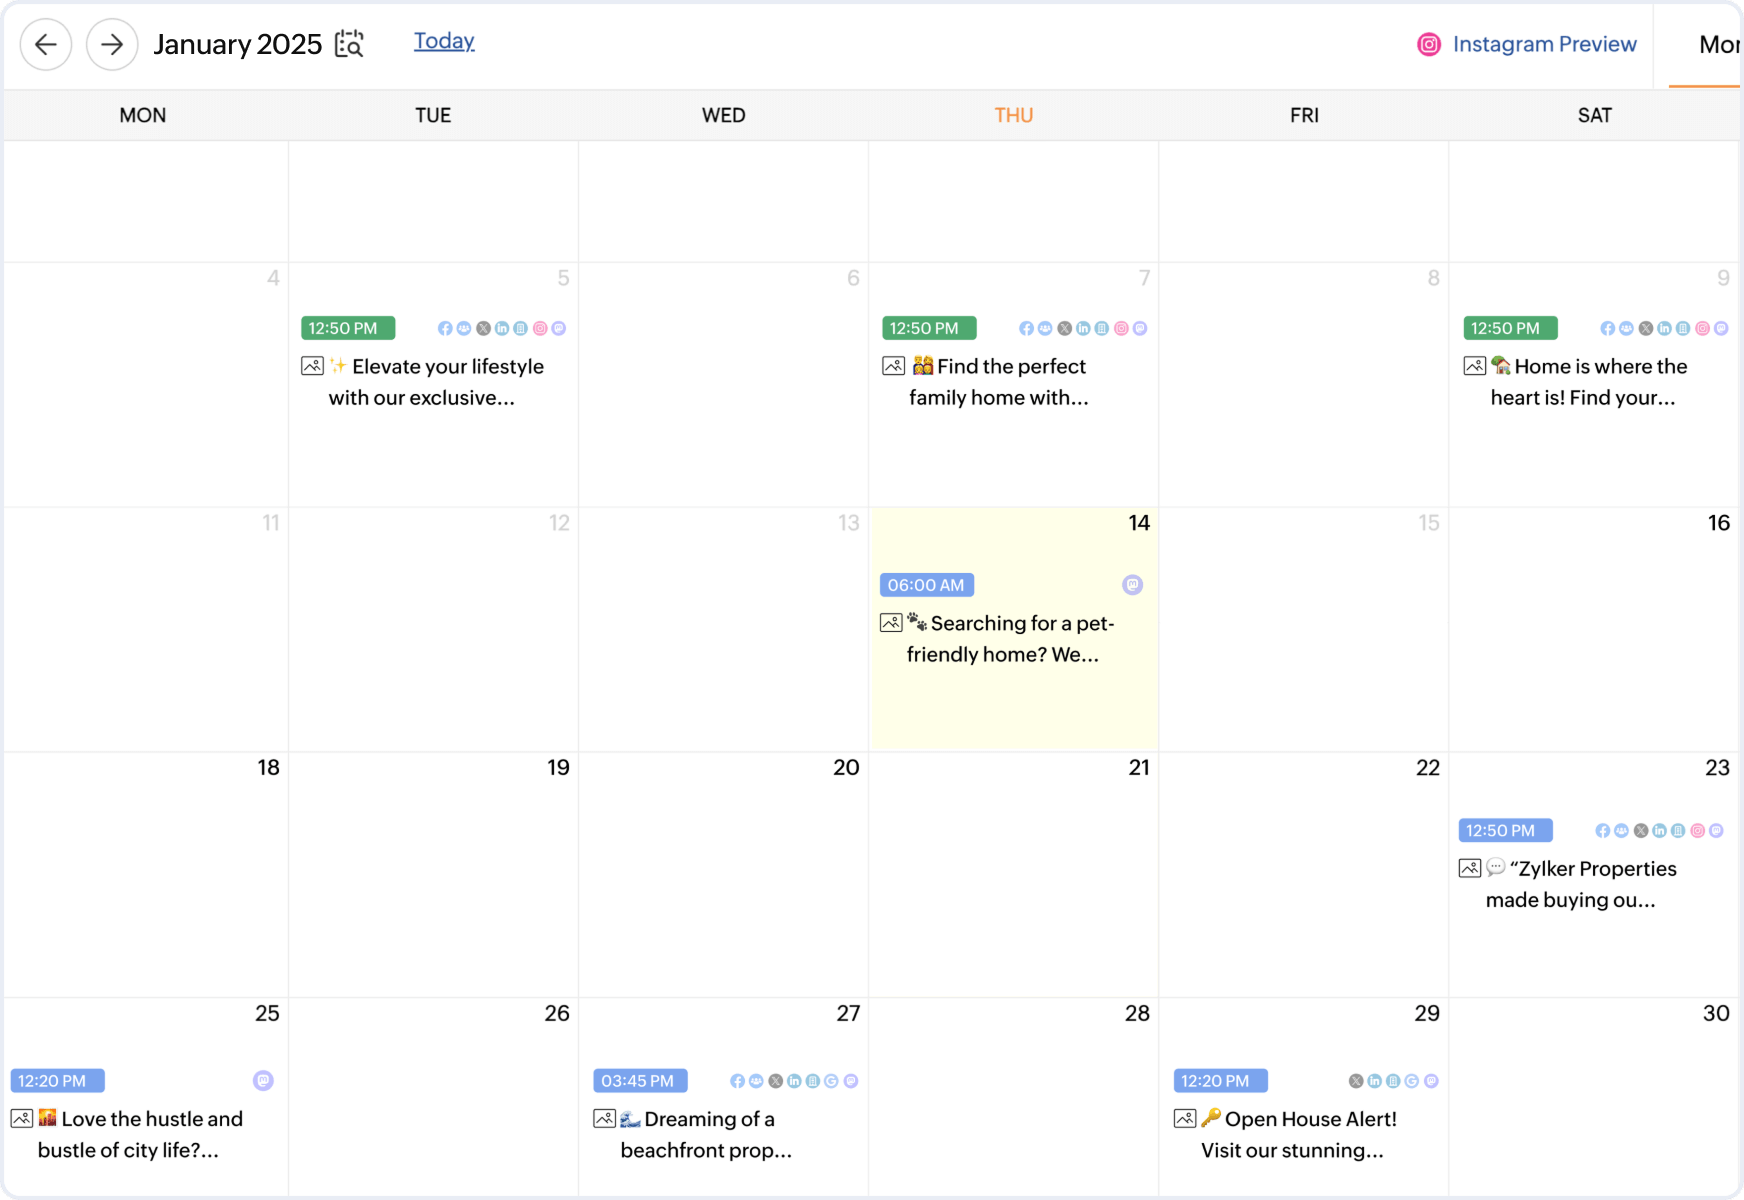Click the Mastodon icon on the Love the hustle post
This screenshot has height=1200, width=1744.
coord(263,1080)
